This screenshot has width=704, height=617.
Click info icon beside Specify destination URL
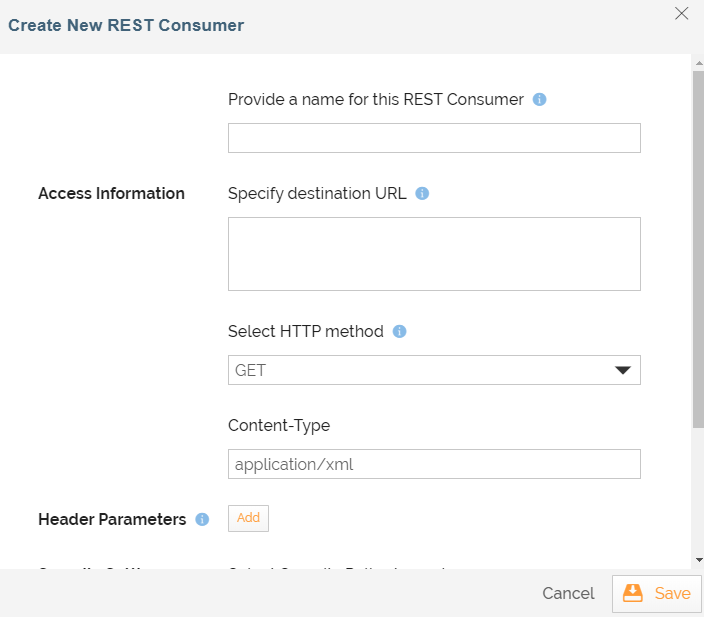[422, 194]
